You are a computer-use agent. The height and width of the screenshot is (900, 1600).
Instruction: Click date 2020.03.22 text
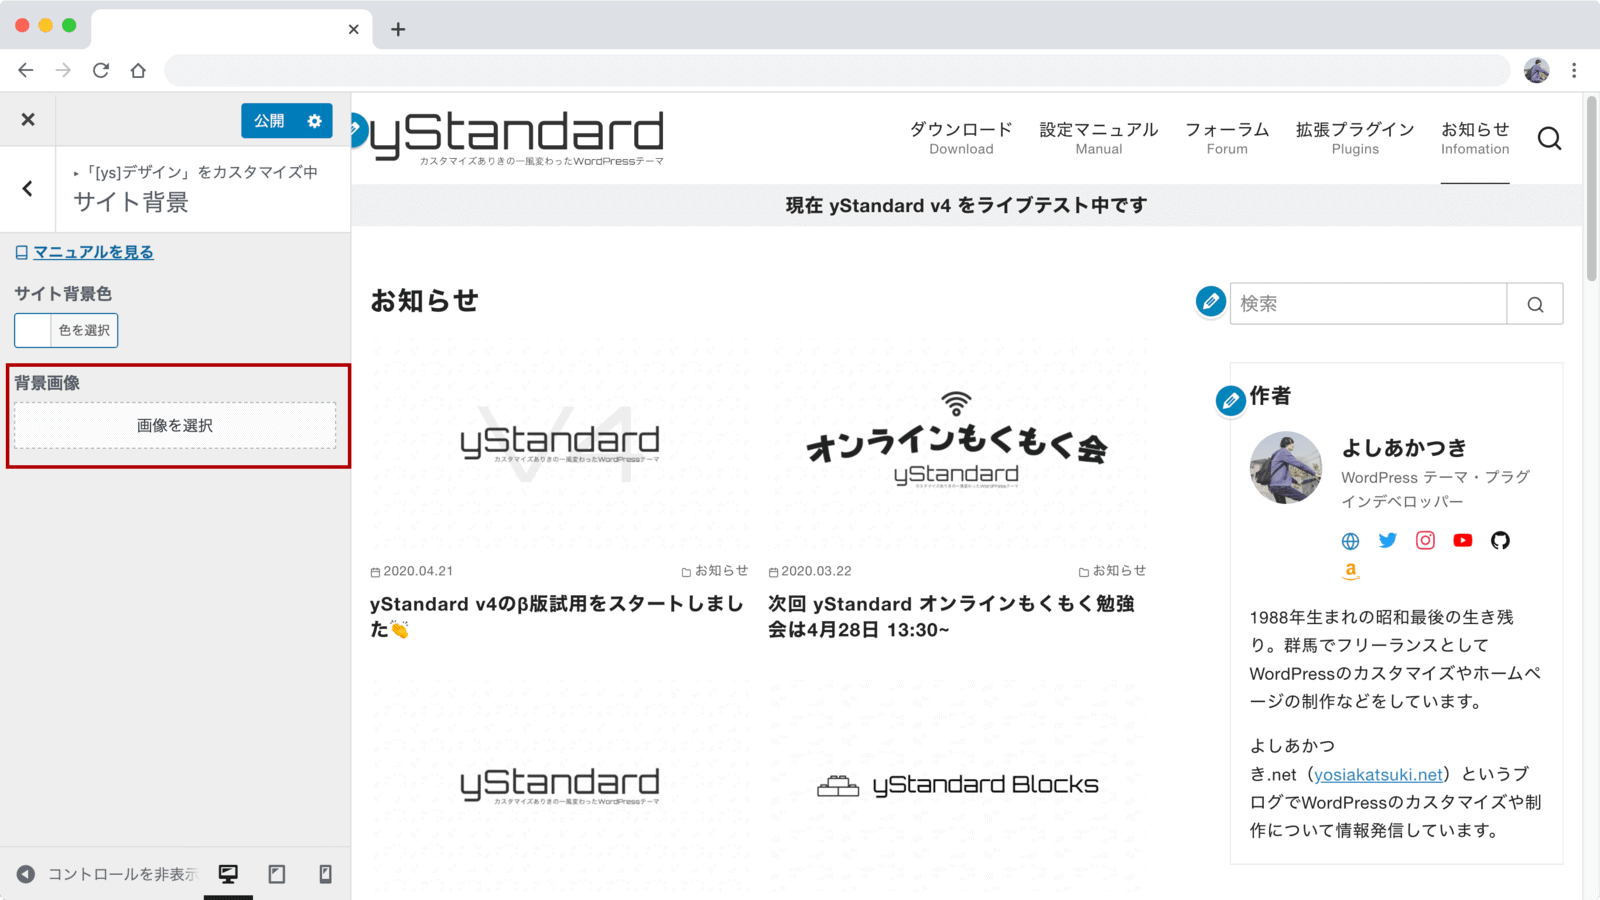[816, 571]
